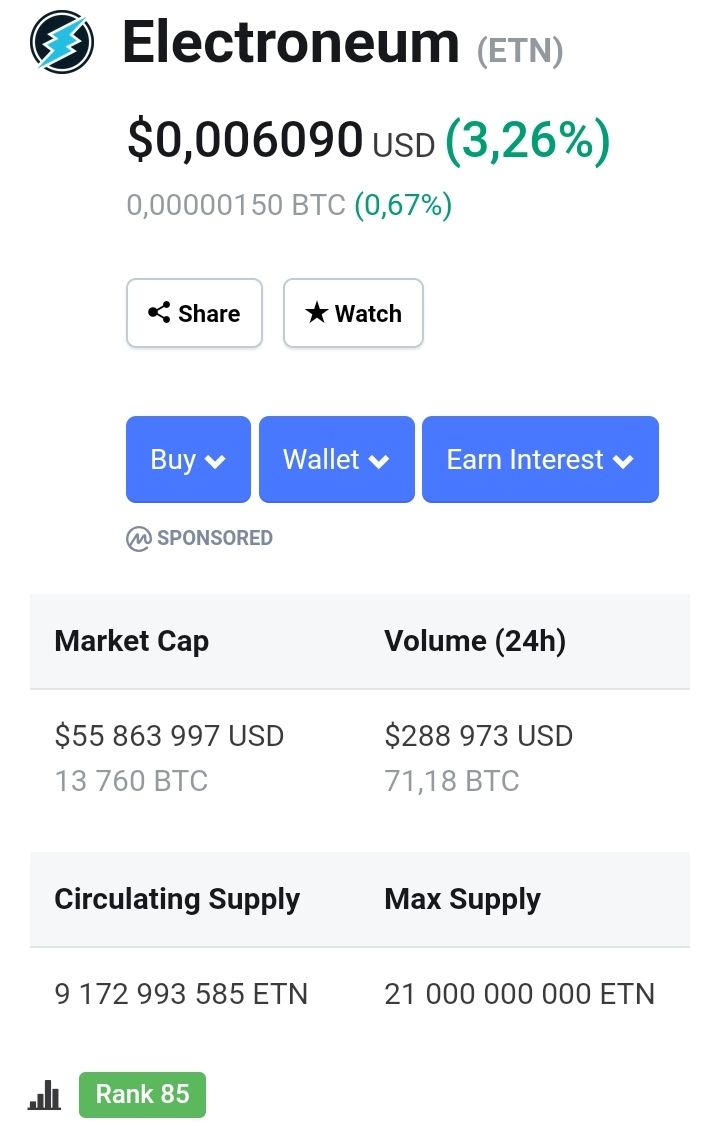This screenshot has width=720, height=1124.
Task: Click the Buy dropdown chevron arrow
Action: 215,462
